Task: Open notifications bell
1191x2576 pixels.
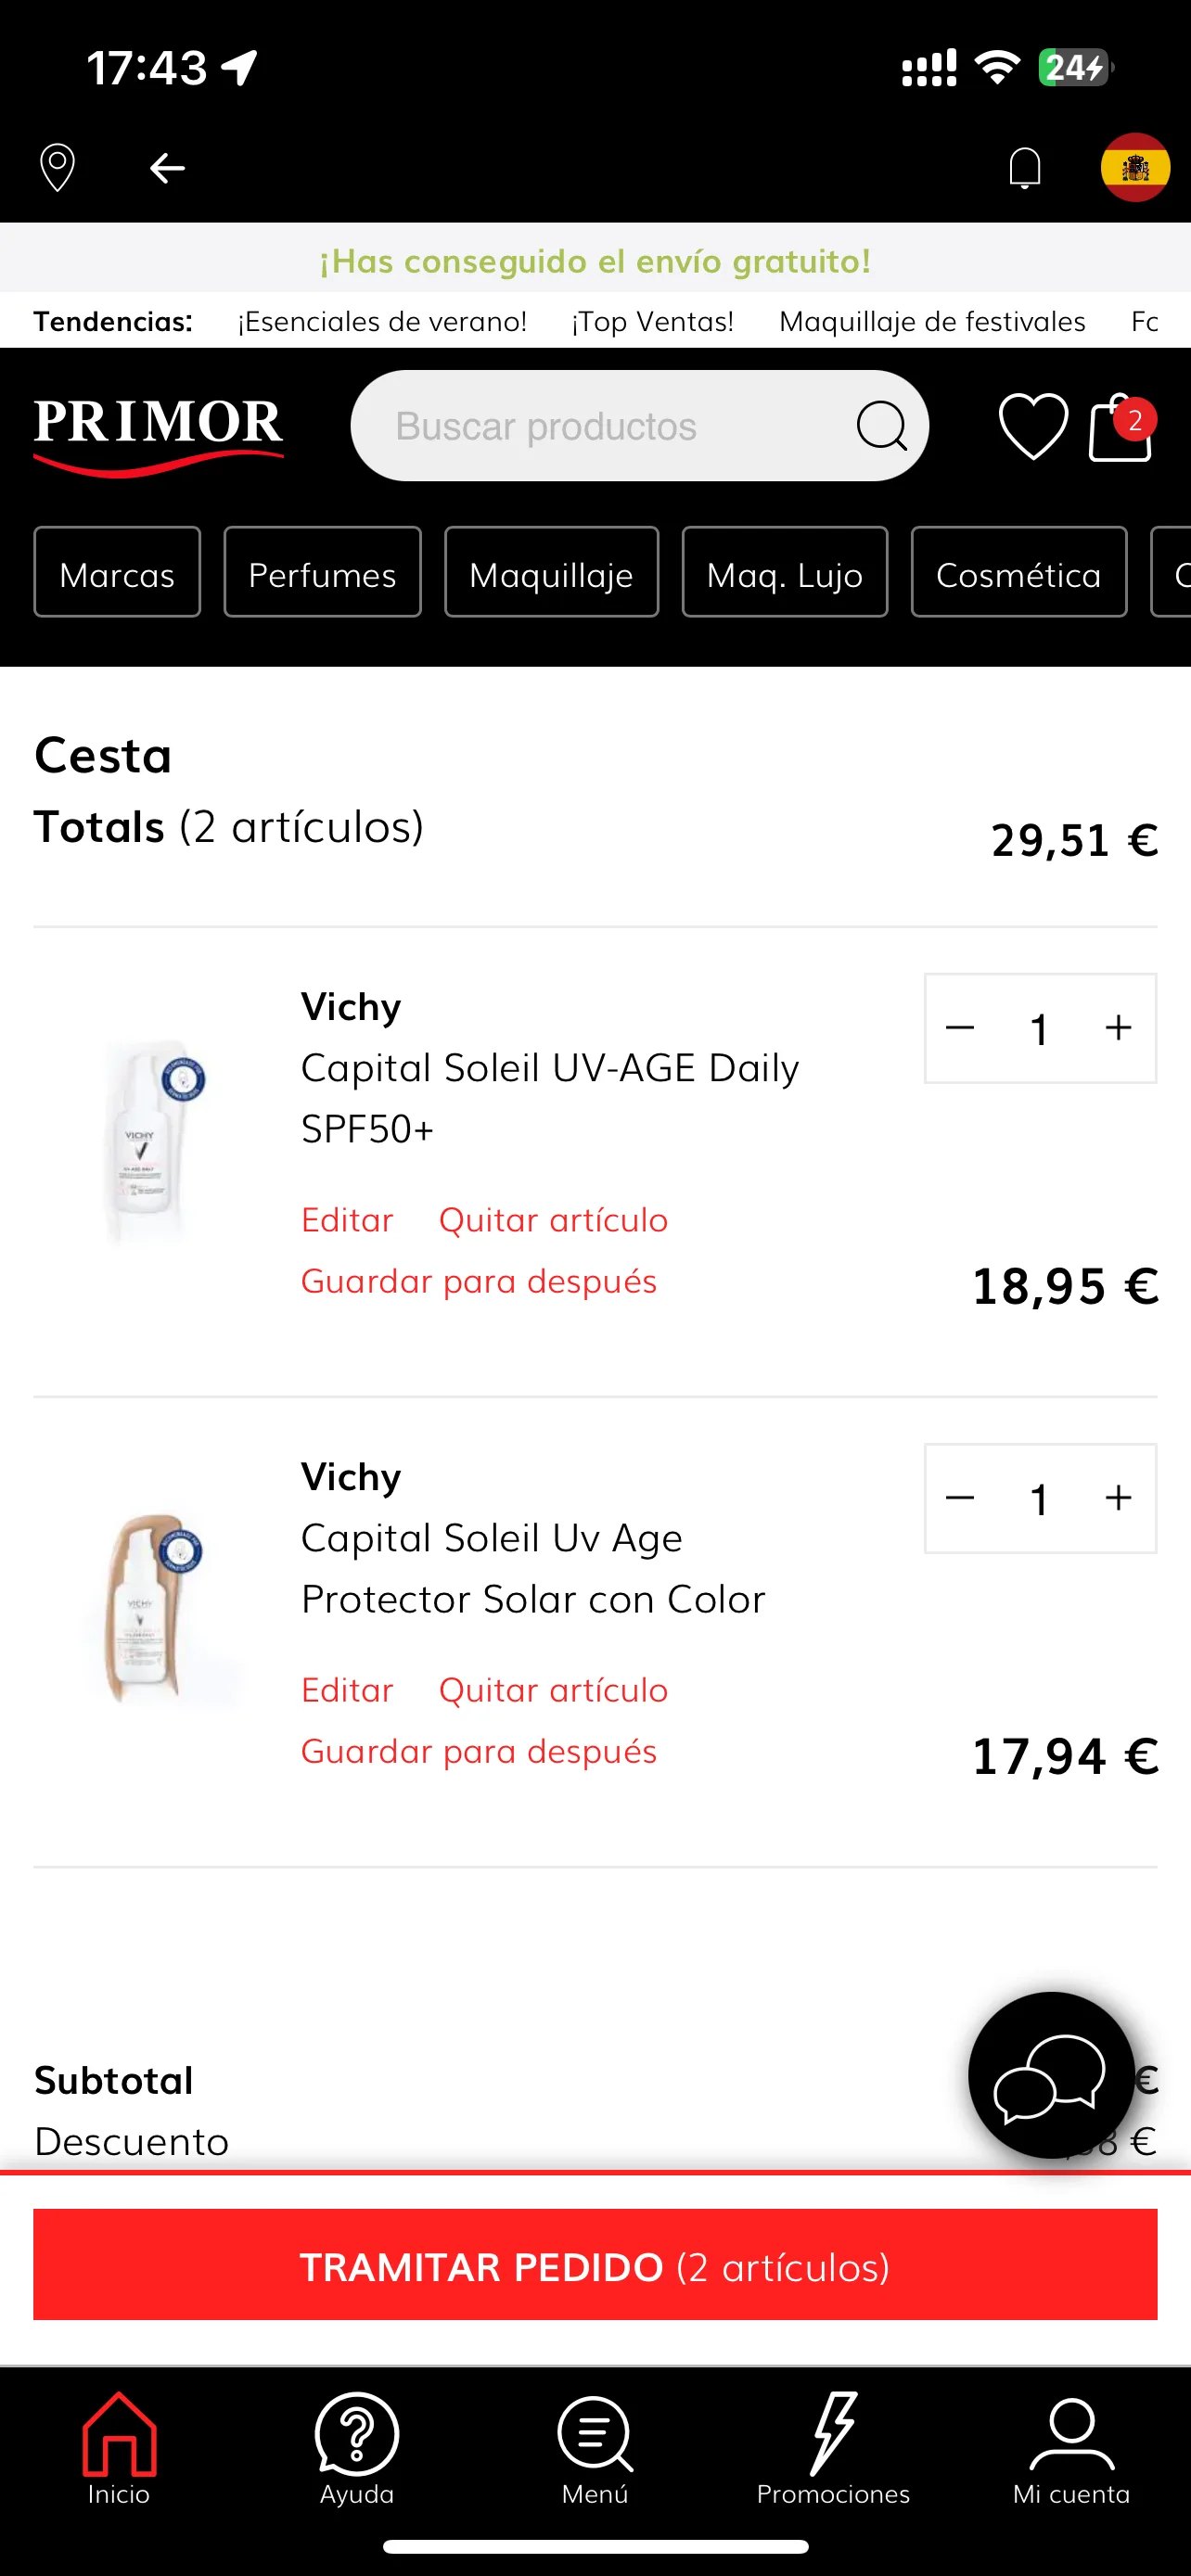Action: click(x=1025, y=167)
